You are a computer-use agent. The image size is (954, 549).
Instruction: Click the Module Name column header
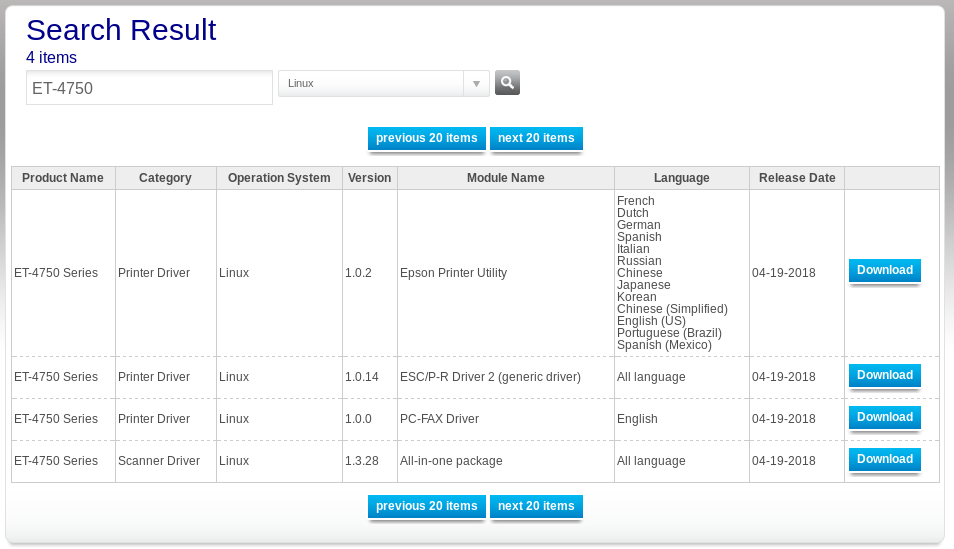tap(505, 178)
